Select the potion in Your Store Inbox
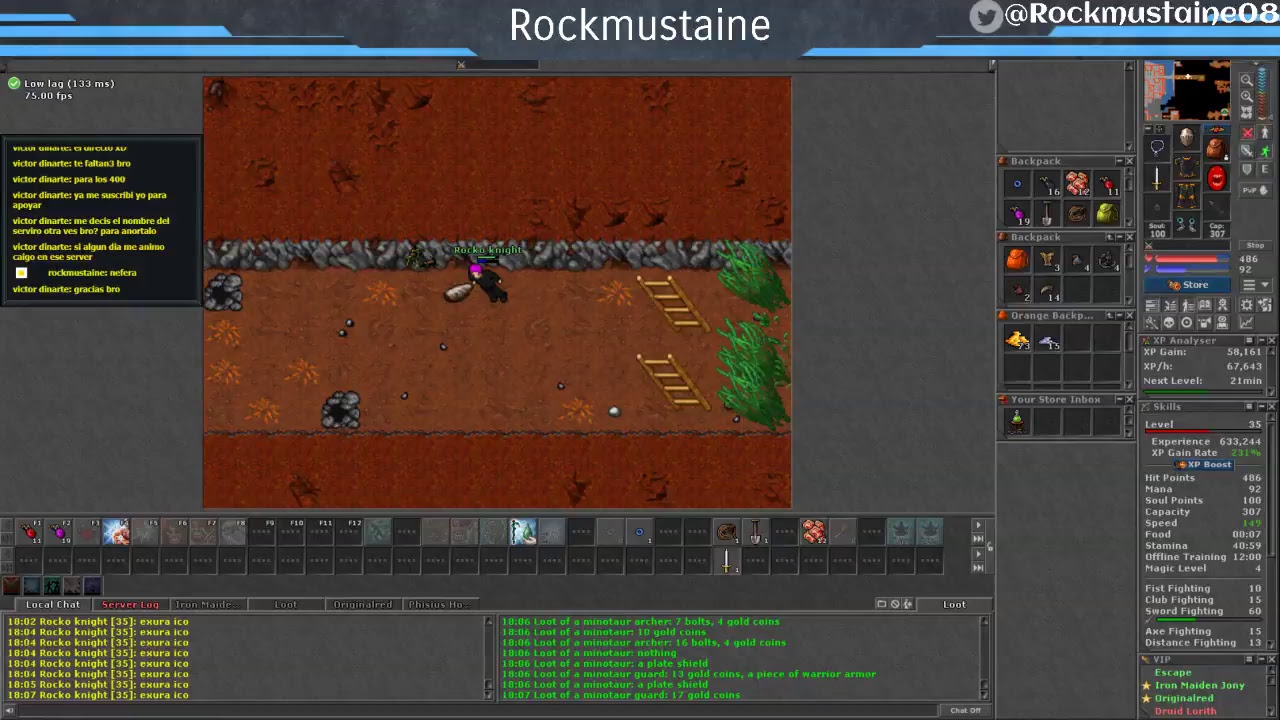Image resolution: width=1280 pixels, height=720 pixels. pos(1017,423)
